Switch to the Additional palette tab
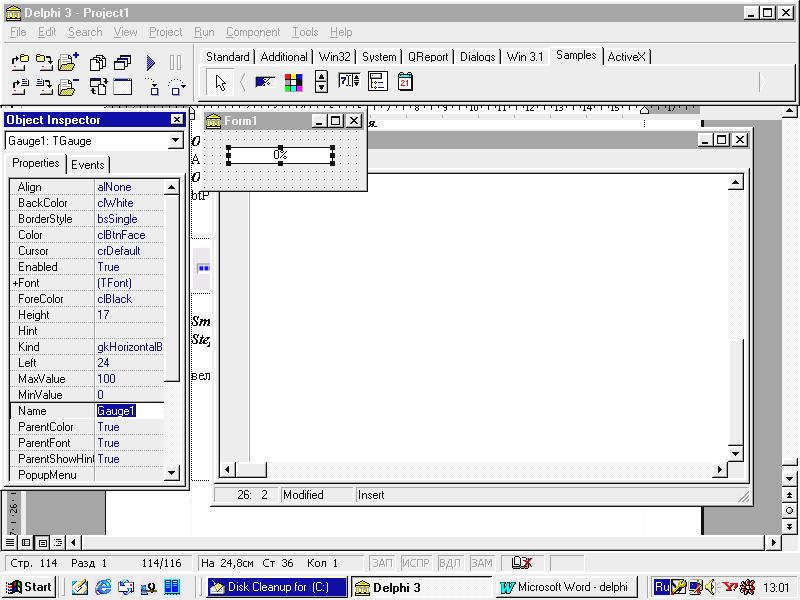The image size is (800, 600). coord(284,57)
